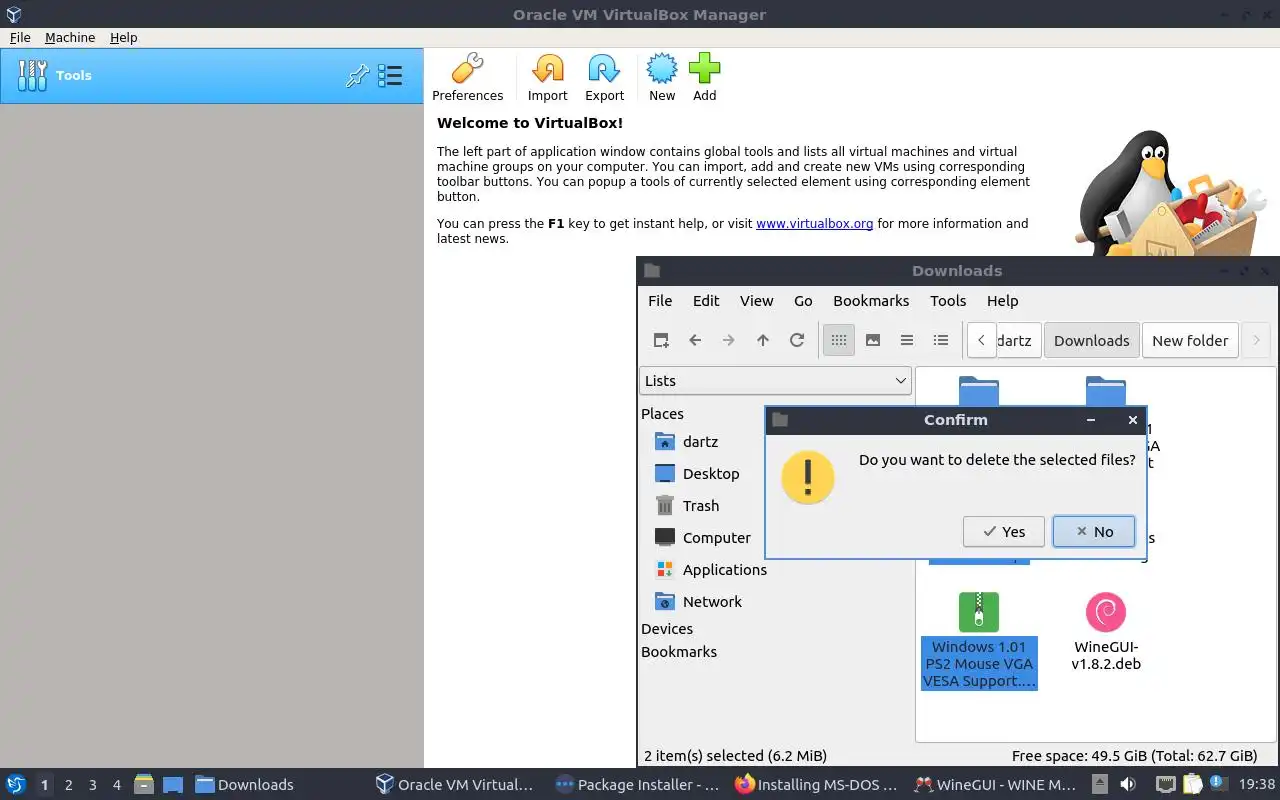The width and height of the screenshot is (1280, 800).
Task: Reload the Downloads folder view
Action: click(x=797, y=340)
